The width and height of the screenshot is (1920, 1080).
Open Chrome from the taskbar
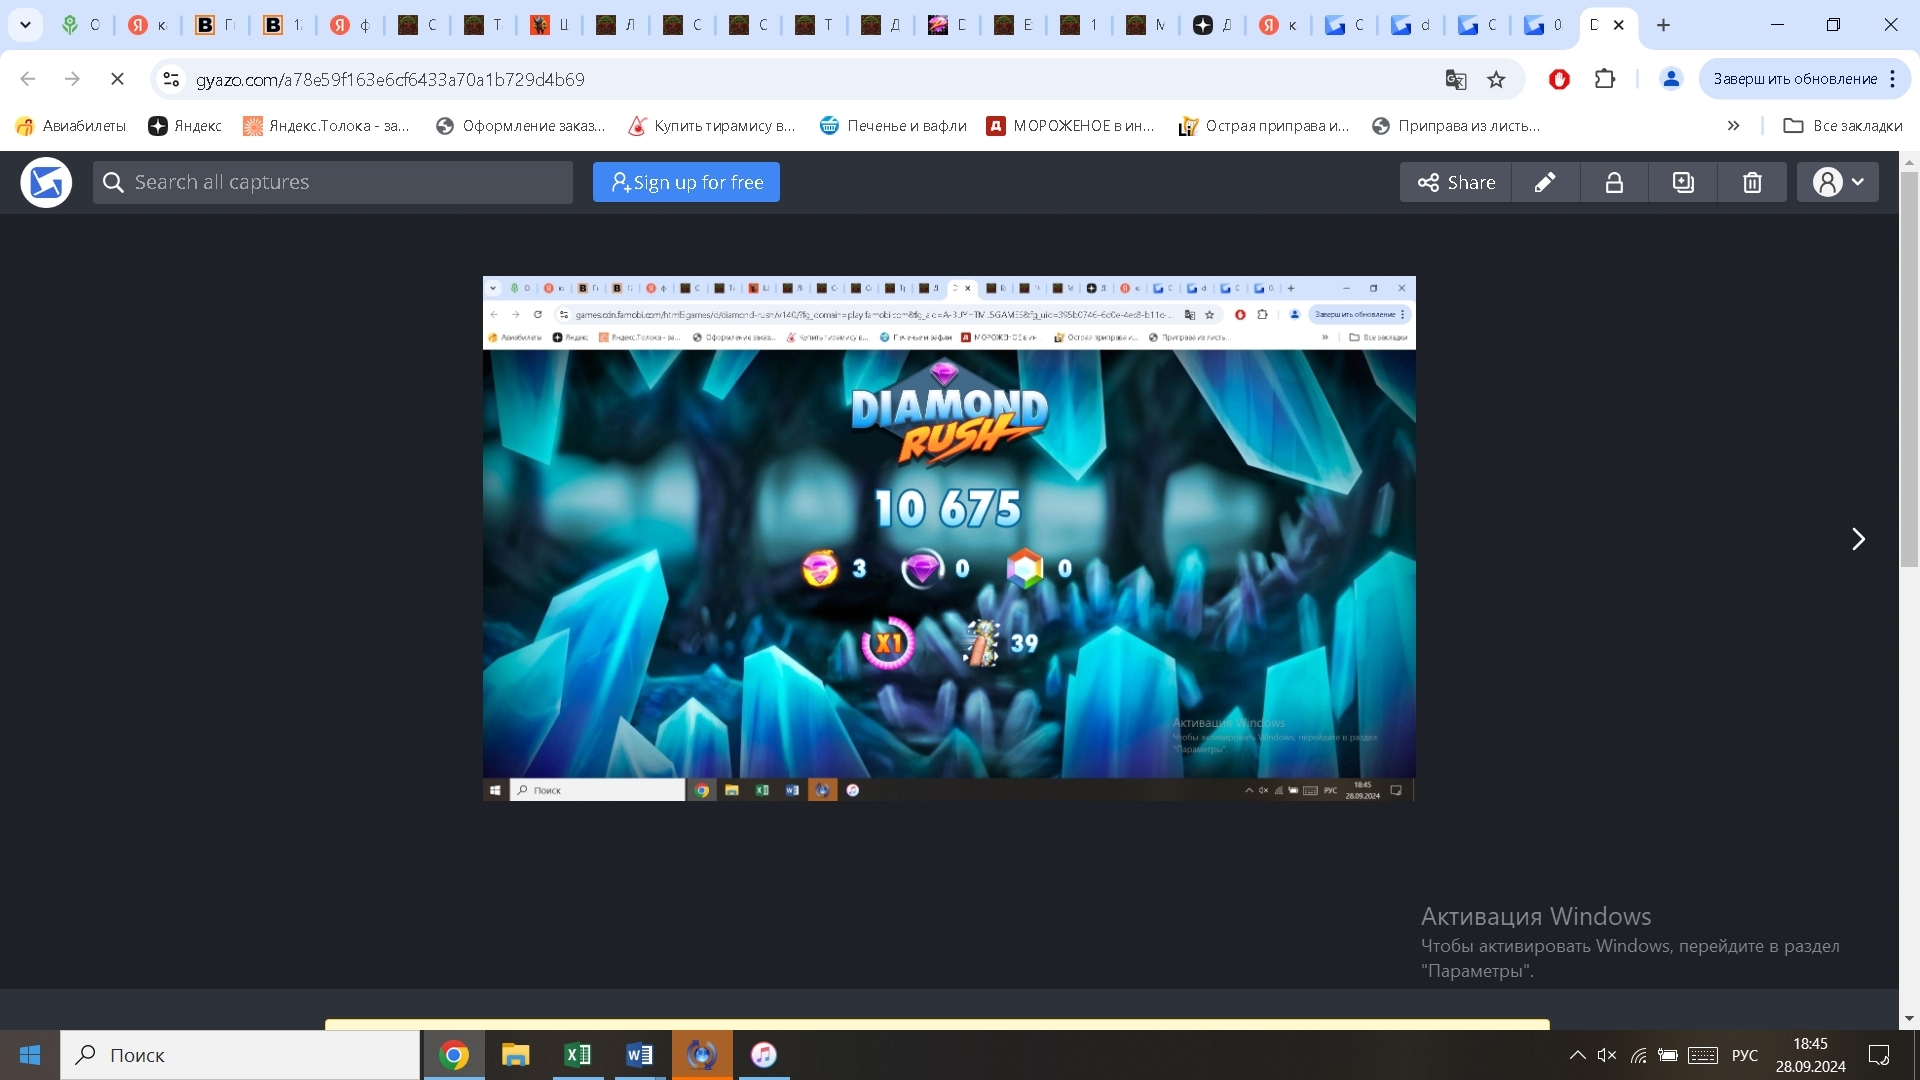454,1055
